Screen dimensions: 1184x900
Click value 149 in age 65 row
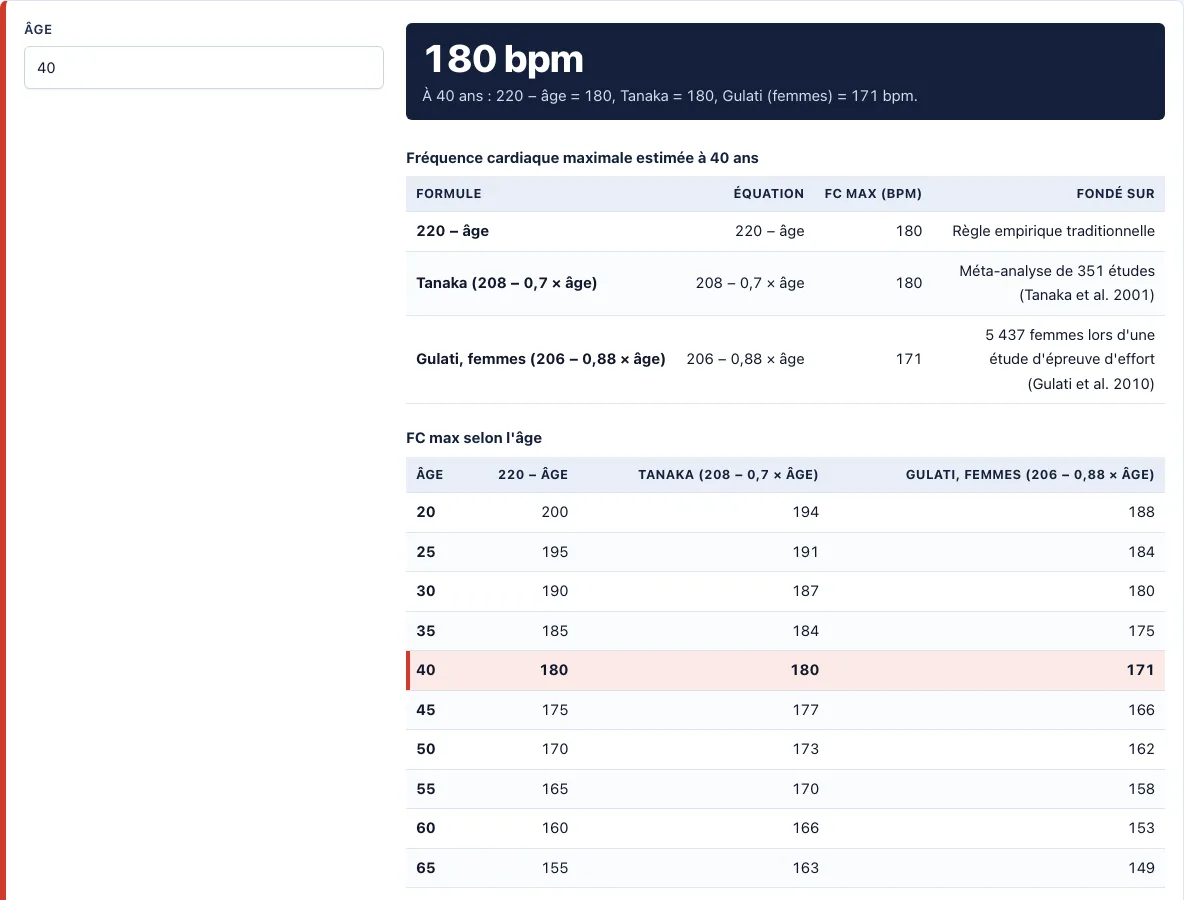1141,868
